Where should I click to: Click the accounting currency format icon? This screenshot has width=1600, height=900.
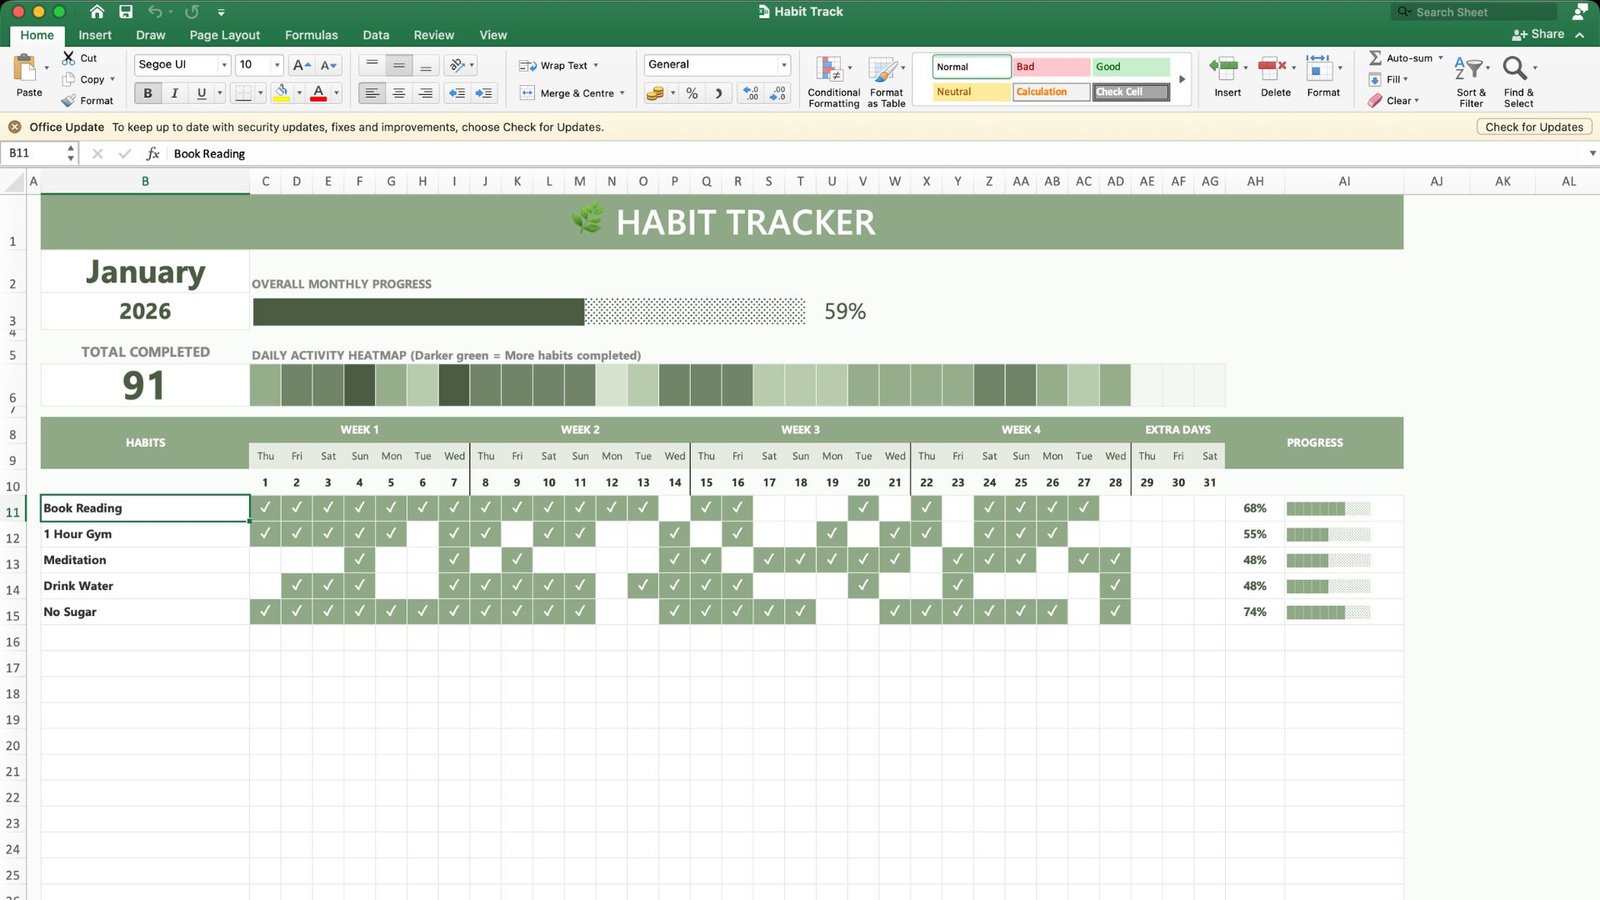pyautogui.click(x=656, y=93)
